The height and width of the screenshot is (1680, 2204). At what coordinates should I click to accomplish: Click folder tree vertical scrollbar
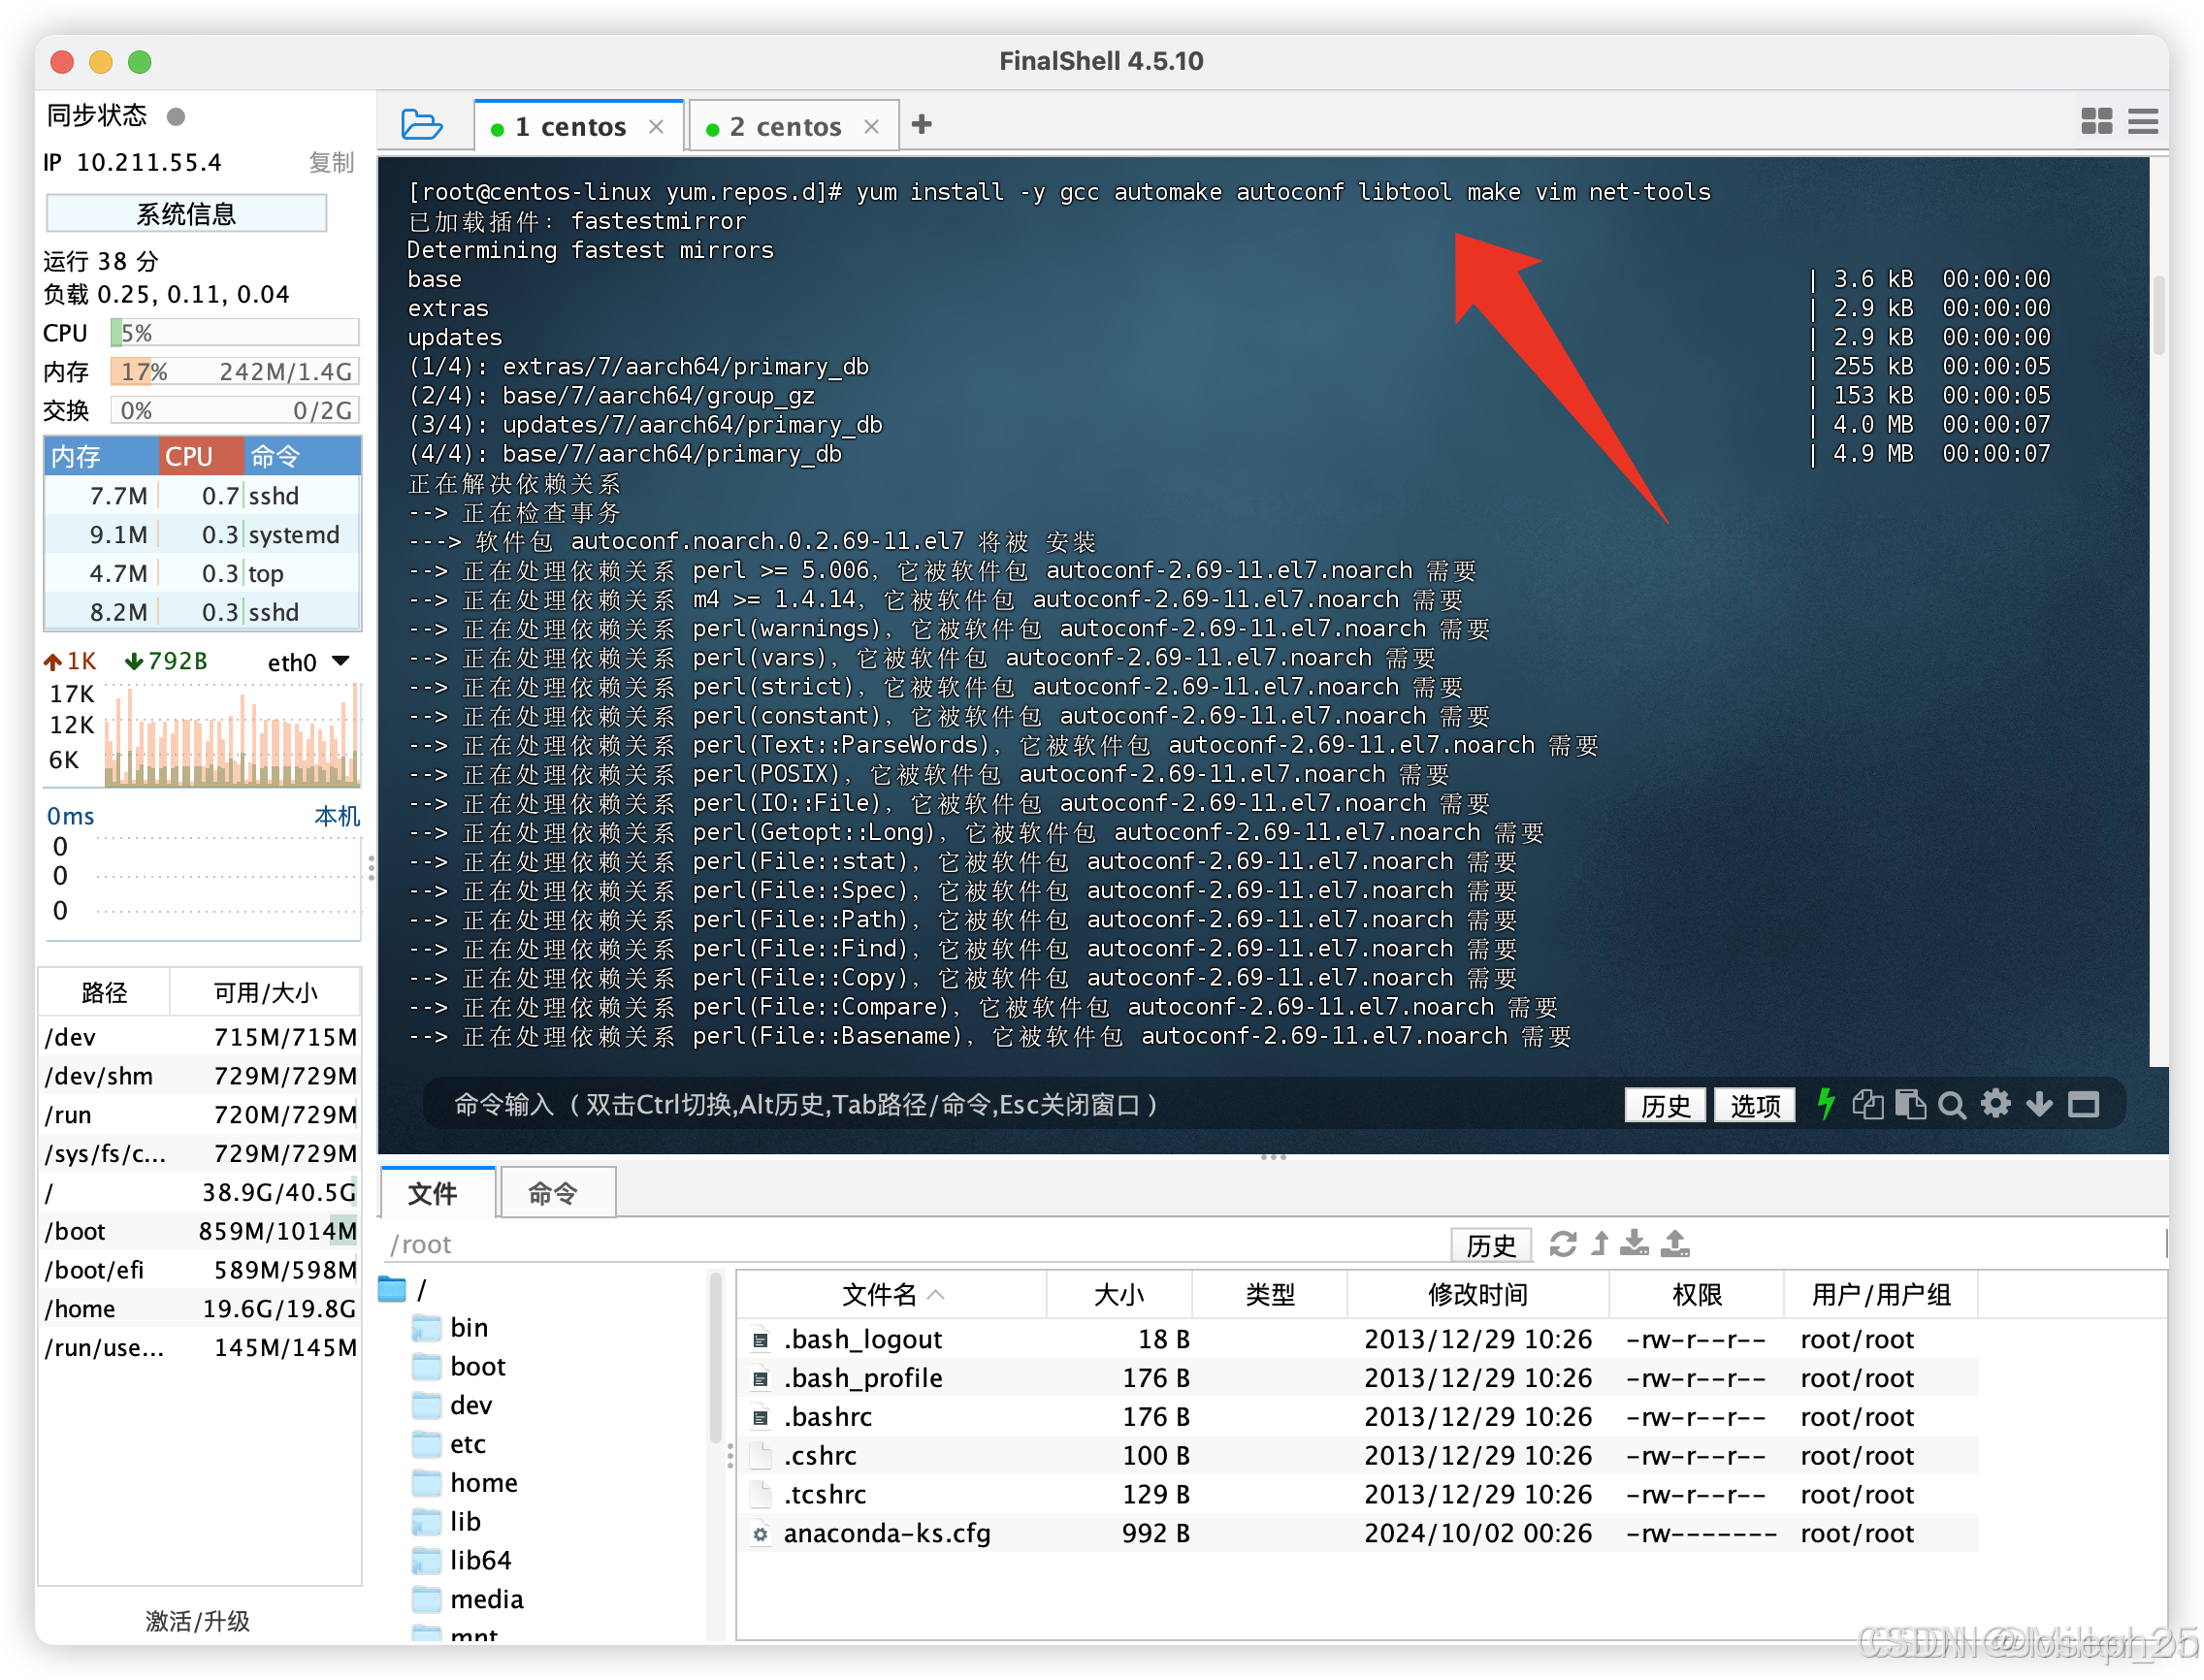click(716, 1360)
